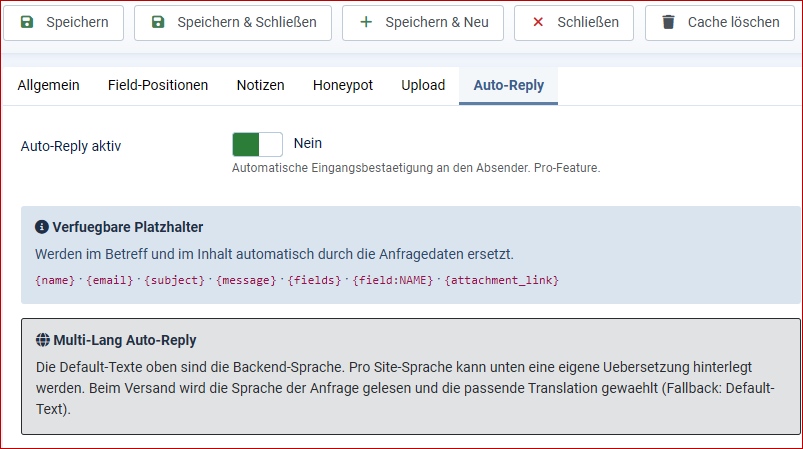
Task: Click the floppy disk icon on Speichern
Action: [x=27, y=22]
